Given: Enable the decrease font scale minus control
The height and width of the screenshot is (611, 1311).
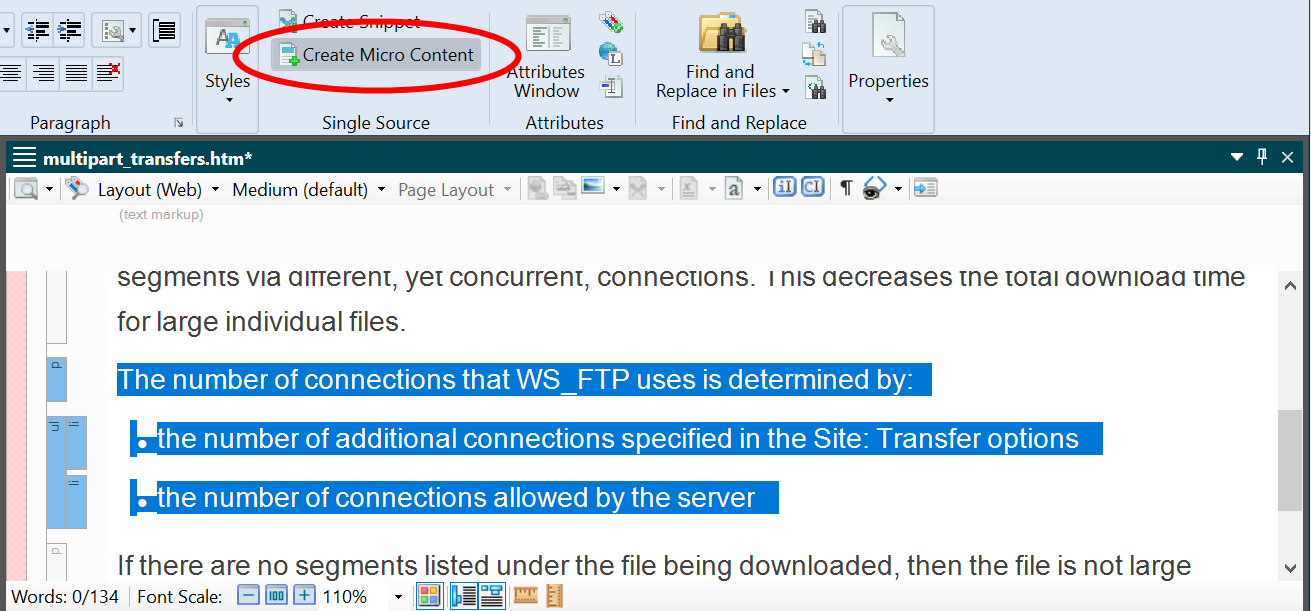Looking at the screenshot, I should tap(248, 595).
